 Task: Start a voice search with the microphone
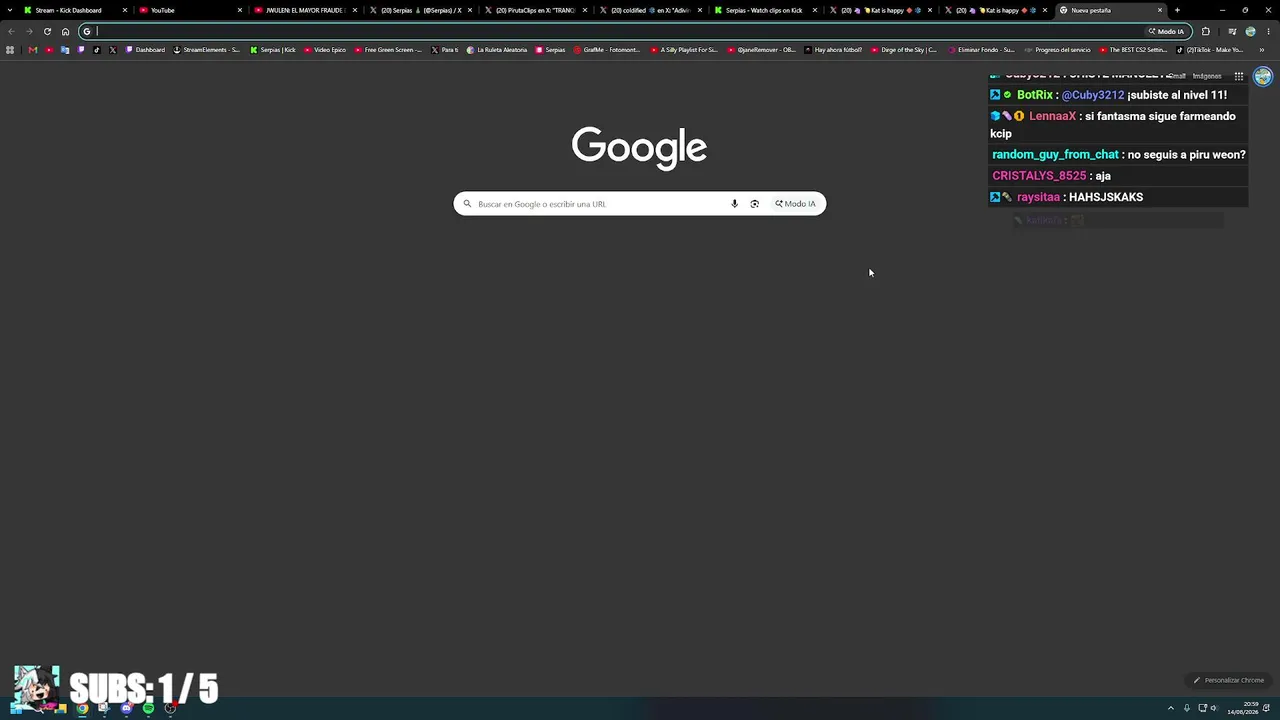(x=734, y=204)
